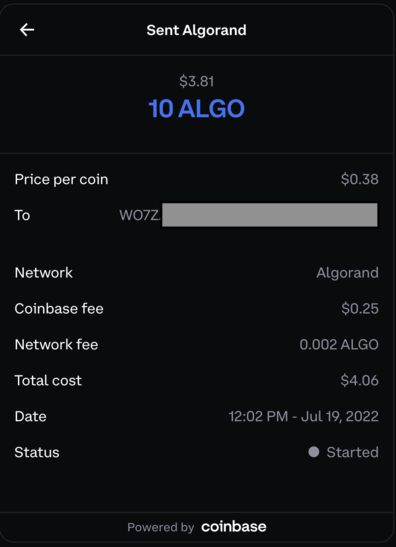Click the Network fee label
Screen dimensions: 396x547
pyautogui.click(x=56, y=345)
